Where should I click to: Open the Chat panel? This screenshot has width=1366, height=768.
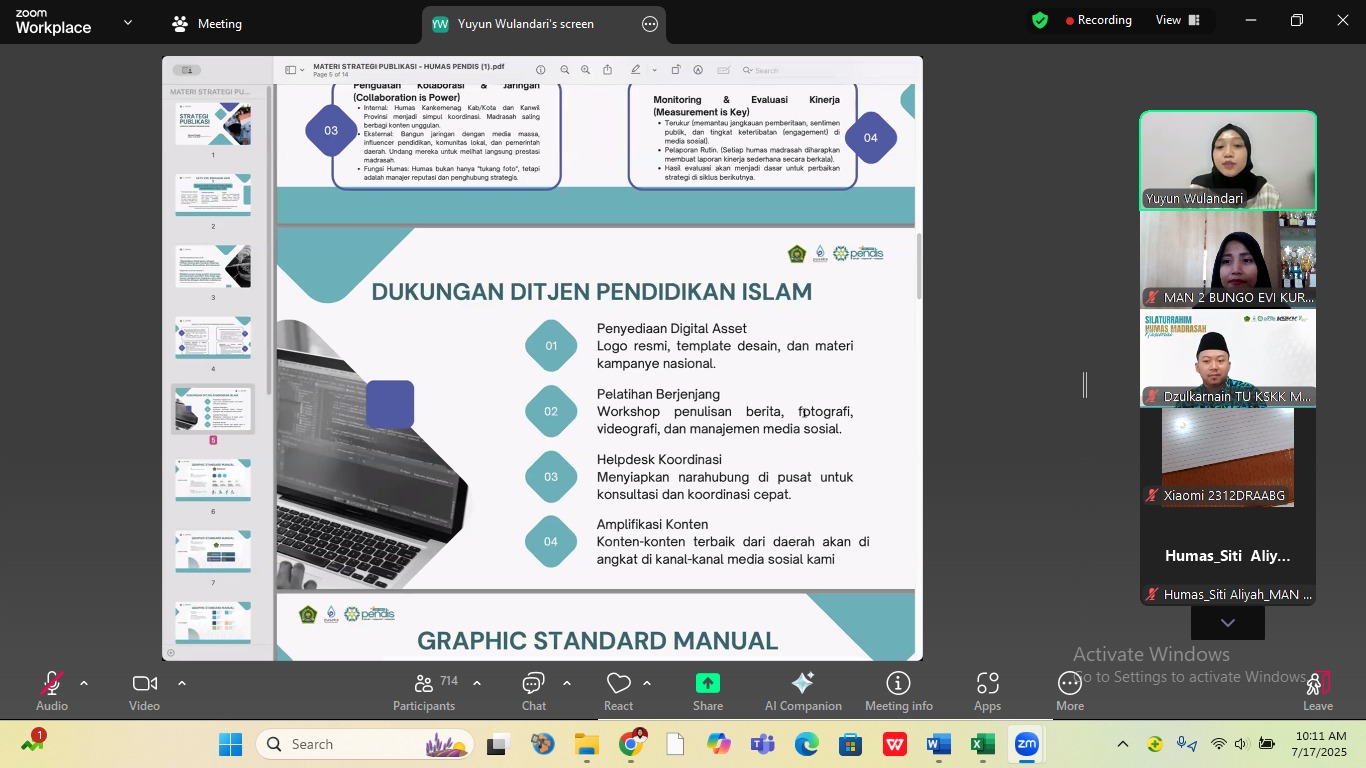pyautogui.click(x=533, y=691)
